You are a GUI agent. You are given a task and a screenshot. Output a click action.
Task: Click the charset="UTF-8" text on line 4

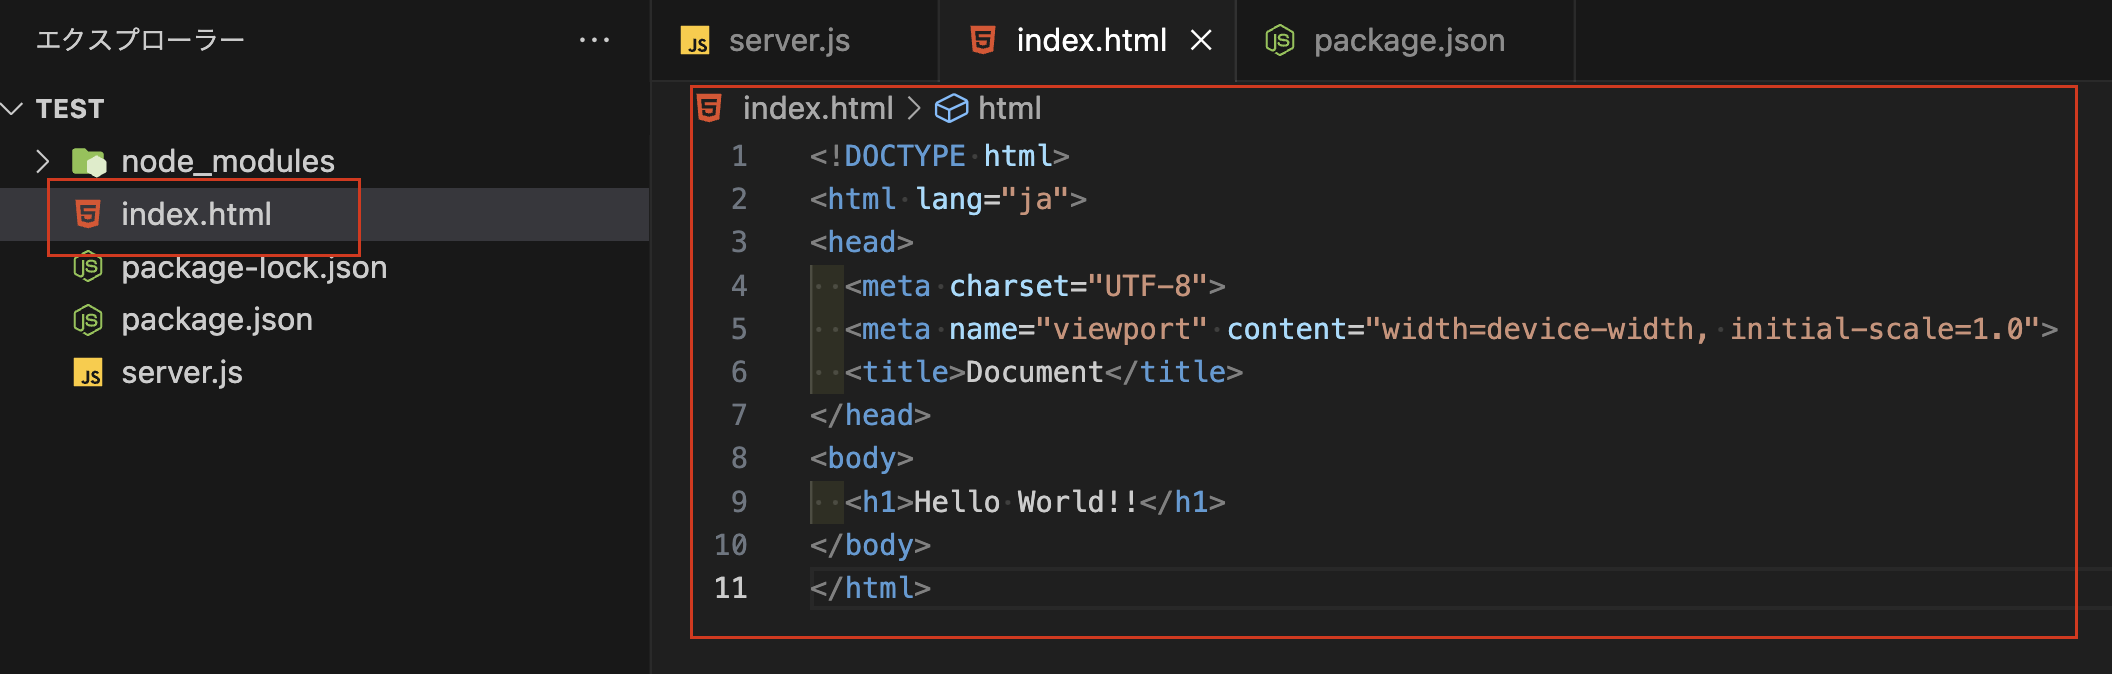point(1079,286)
